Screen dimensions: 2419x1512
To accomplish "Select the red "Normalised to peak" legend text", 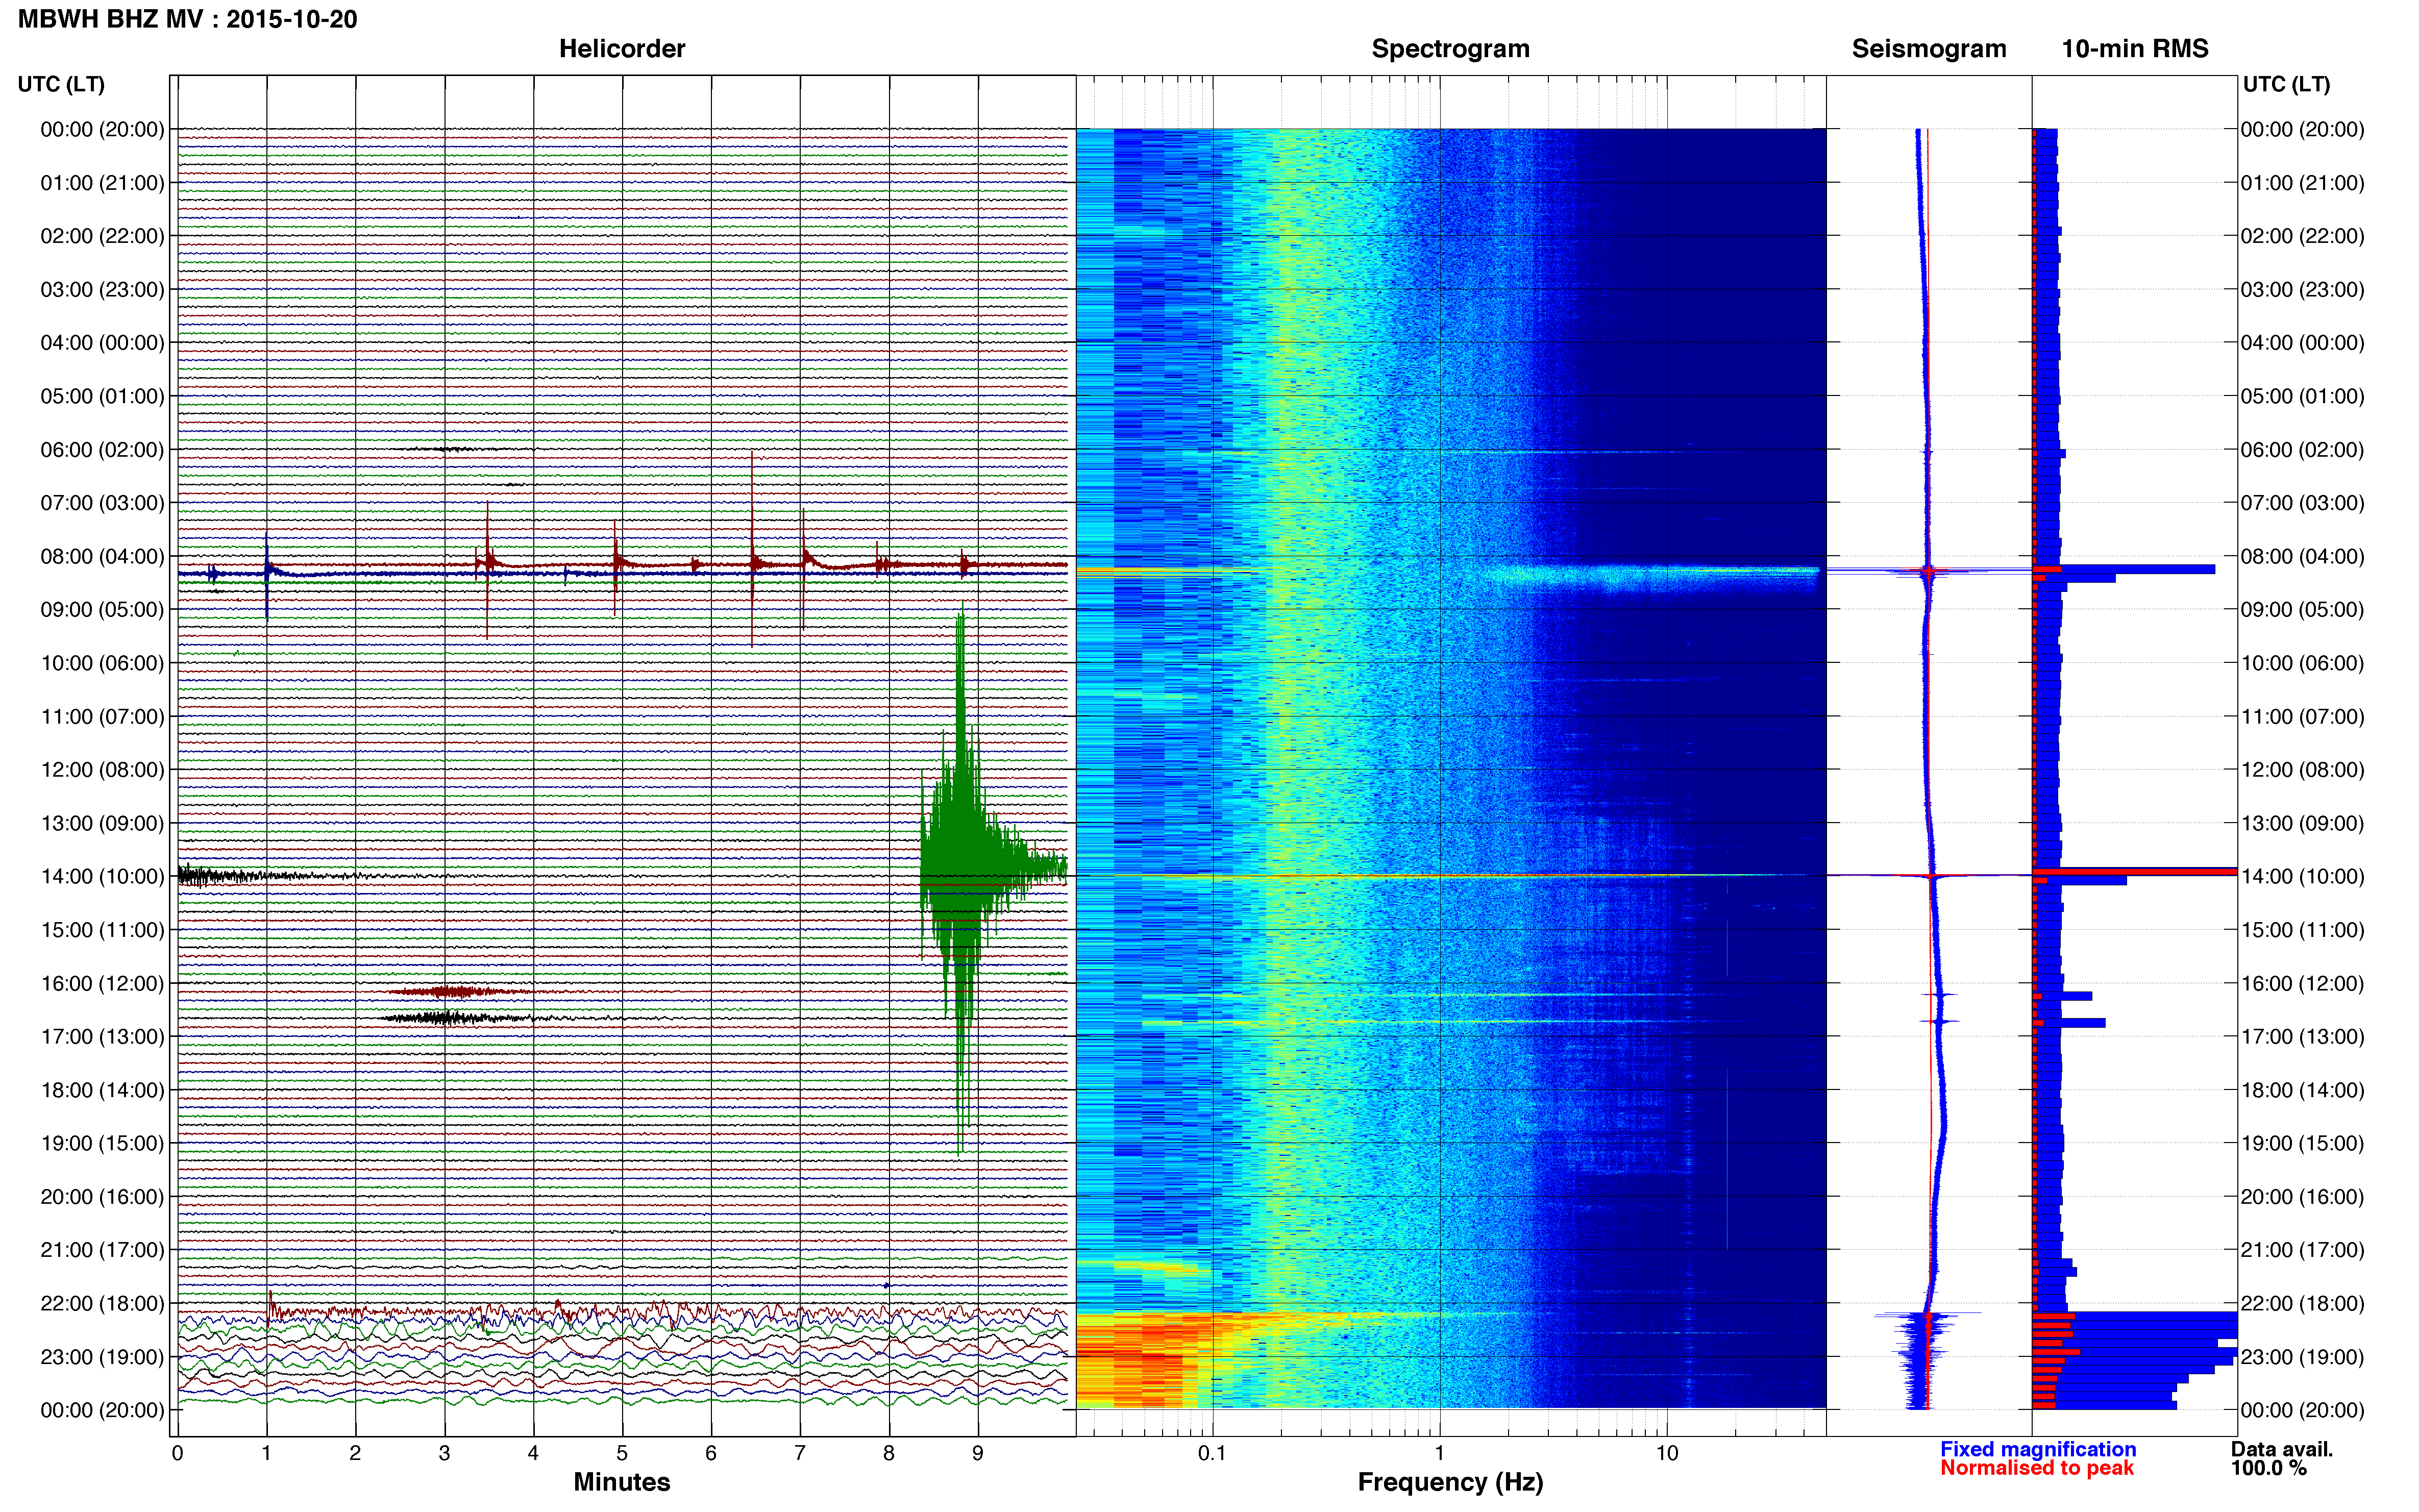I will 2037,1468.
